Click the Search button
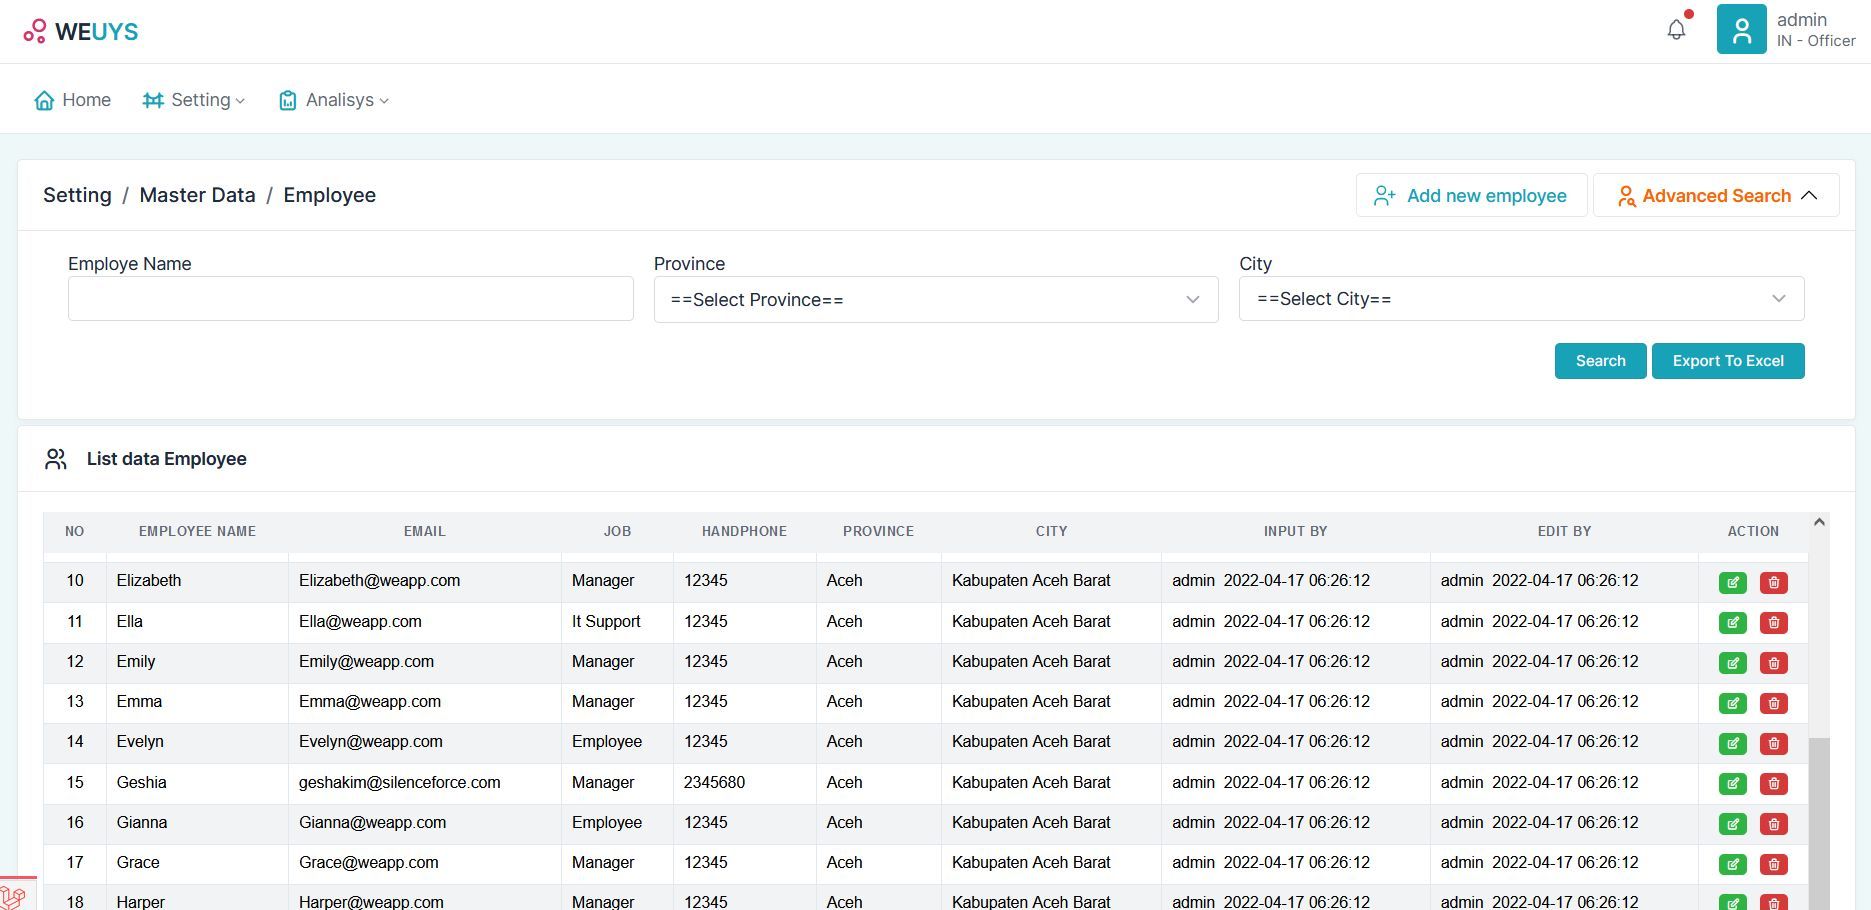The width and height of the screenshot is (1871, 910). point(1600,361)
